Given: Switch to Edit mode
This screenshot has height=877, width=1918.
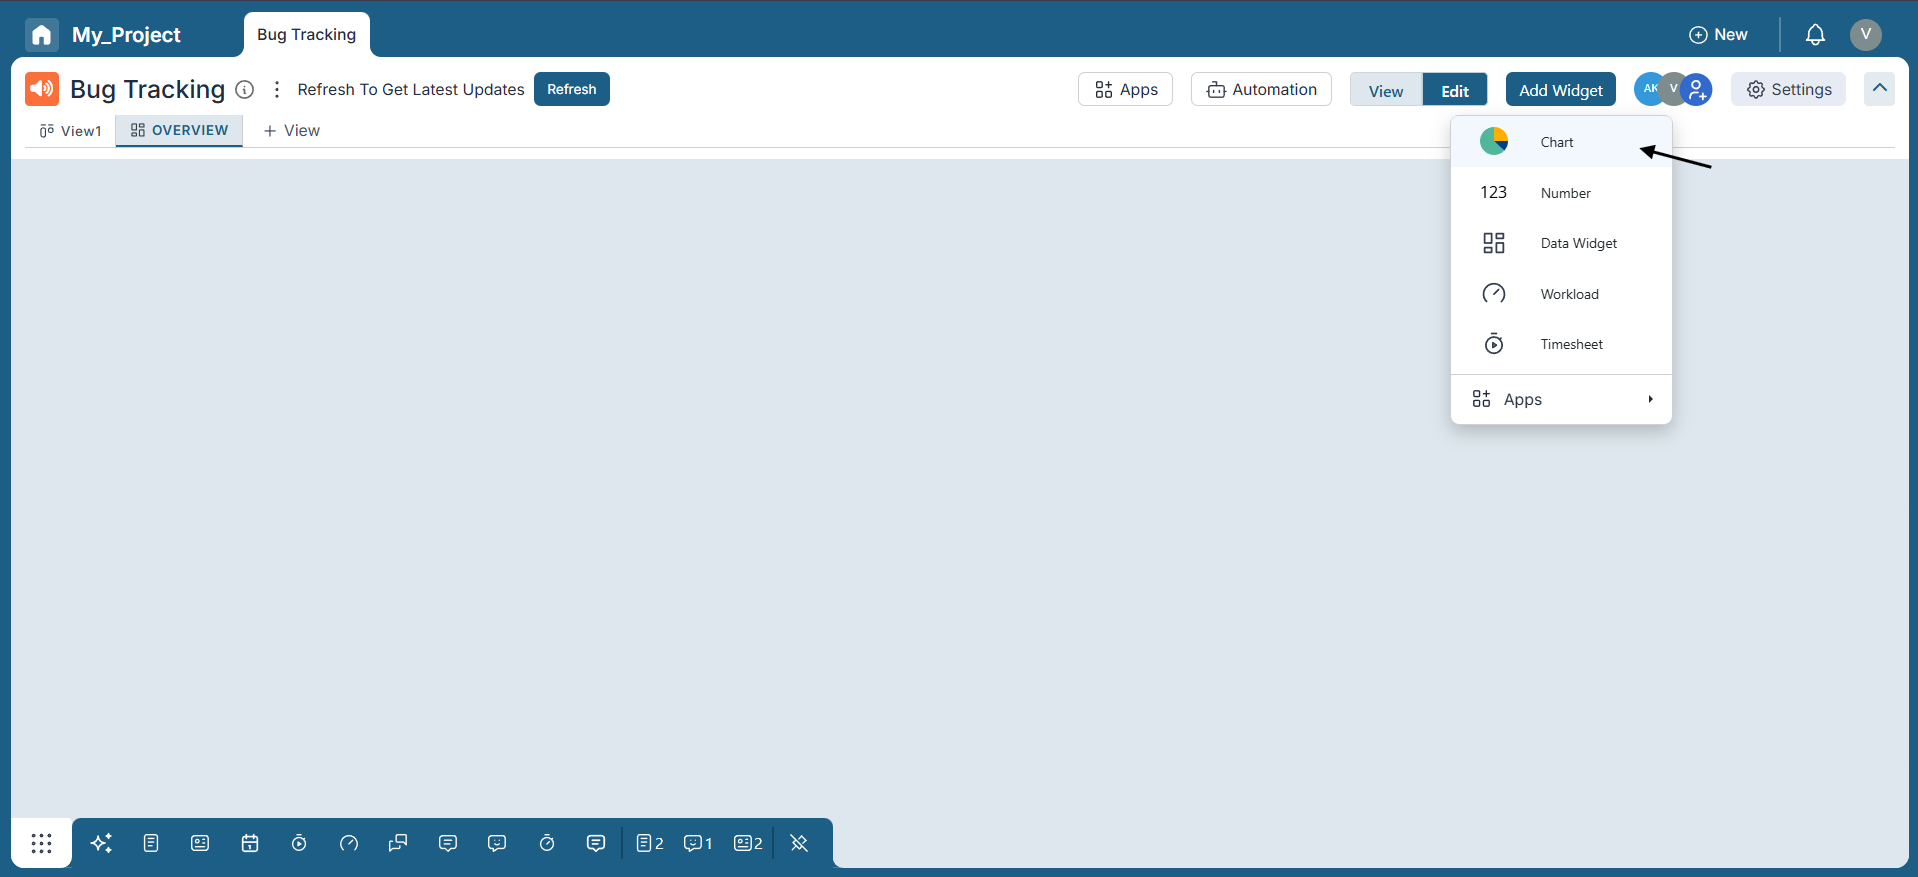Looking at the screenshot, I should 1455,90.
